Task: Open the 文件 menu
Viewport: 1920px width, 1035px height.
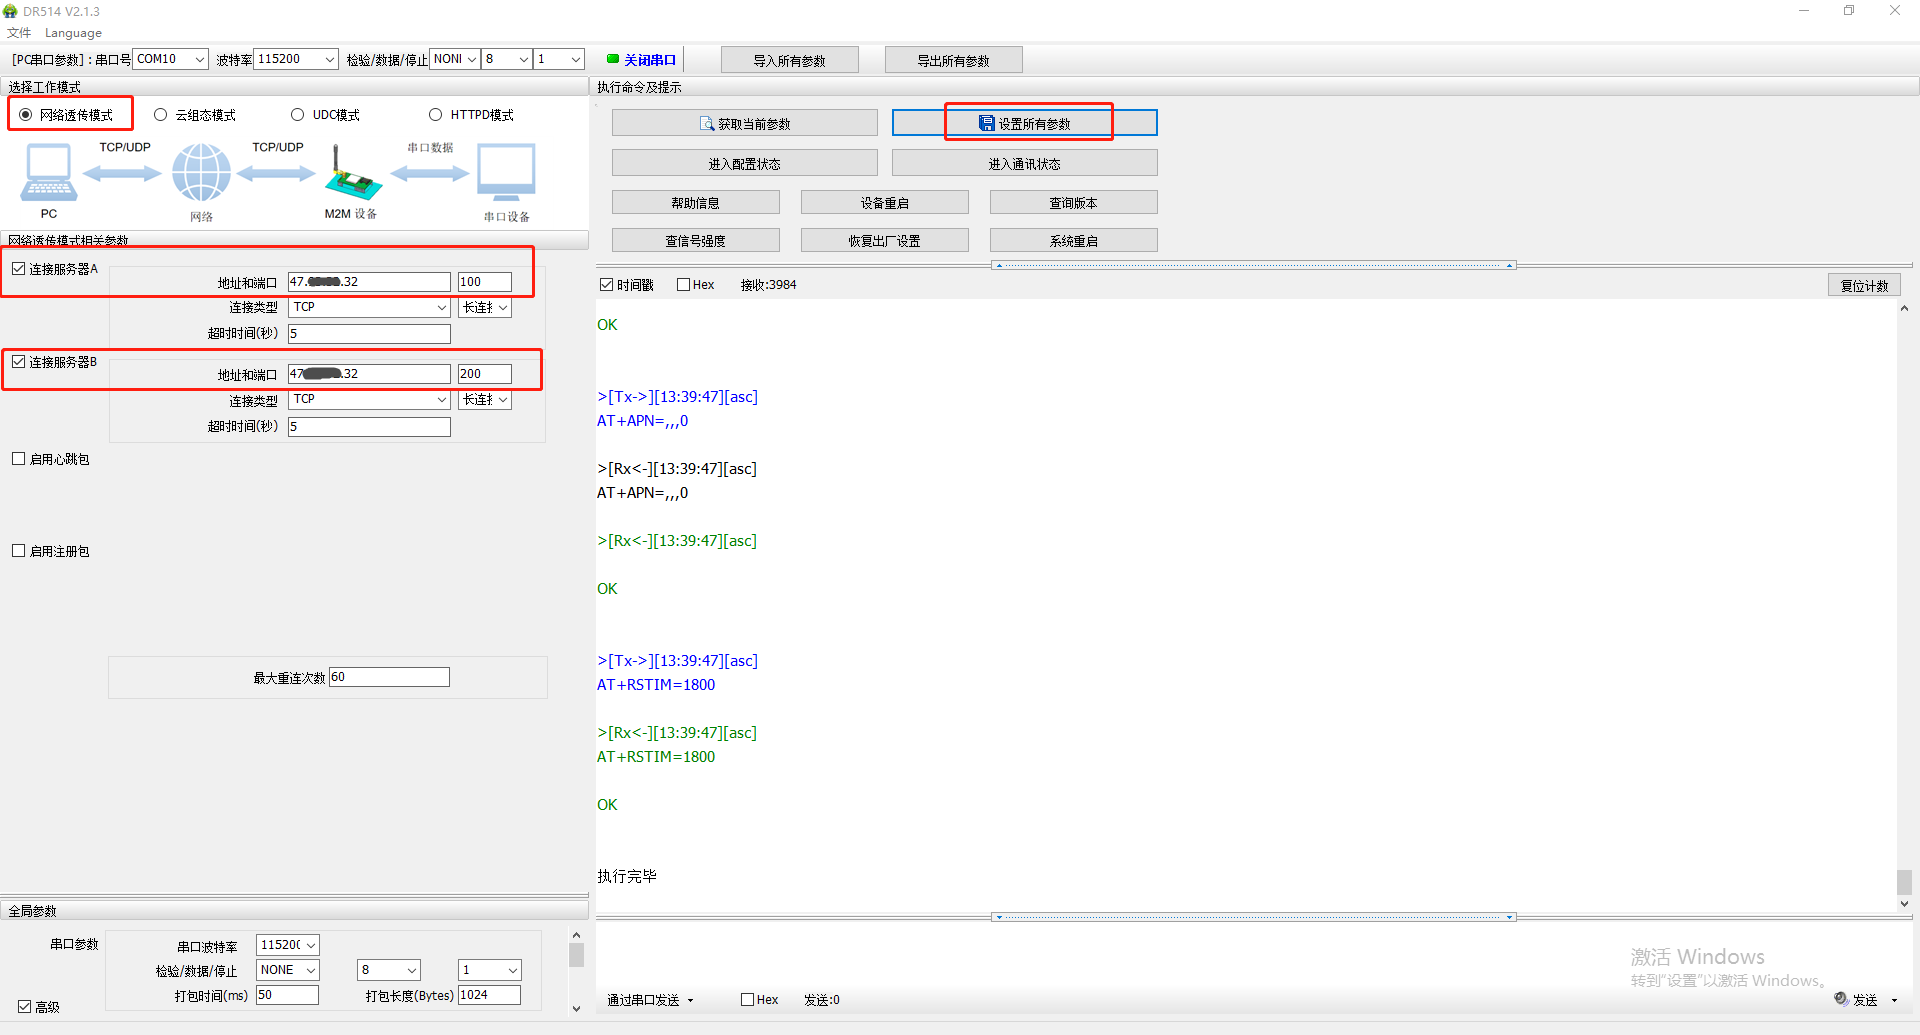Action: [x=19, y=33]
